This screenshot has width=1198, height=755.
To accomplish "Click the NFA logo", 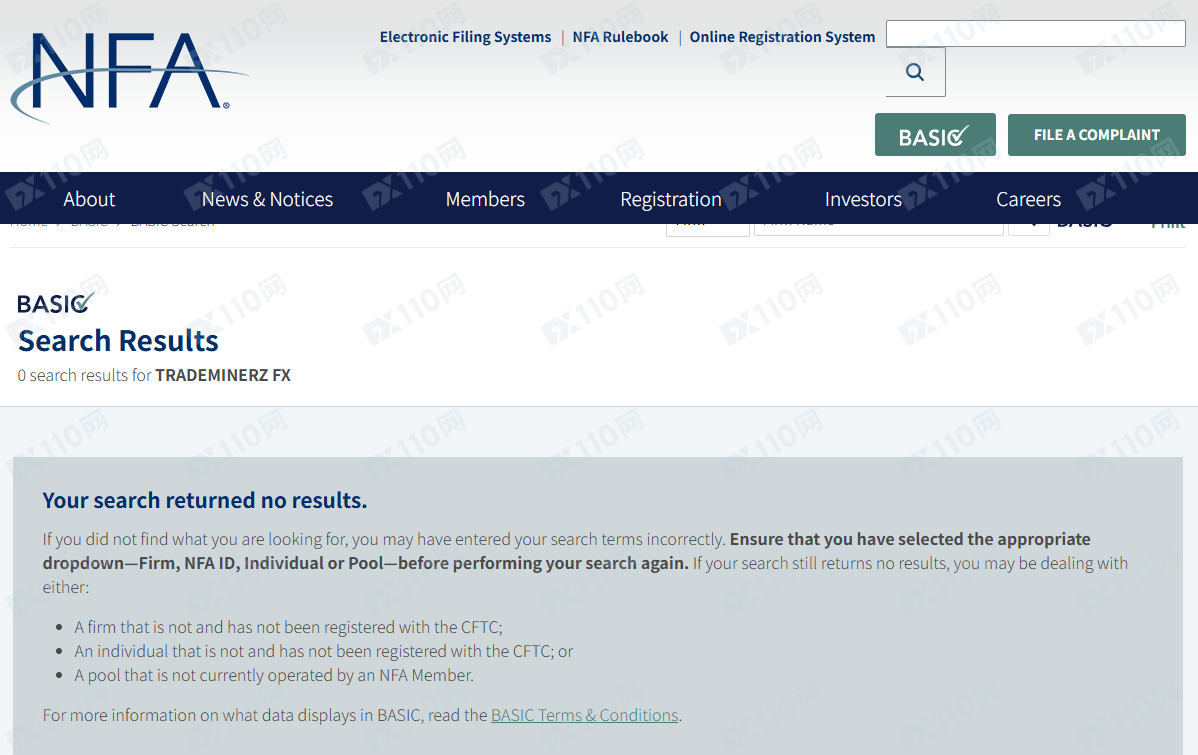I will coord(128,76).
